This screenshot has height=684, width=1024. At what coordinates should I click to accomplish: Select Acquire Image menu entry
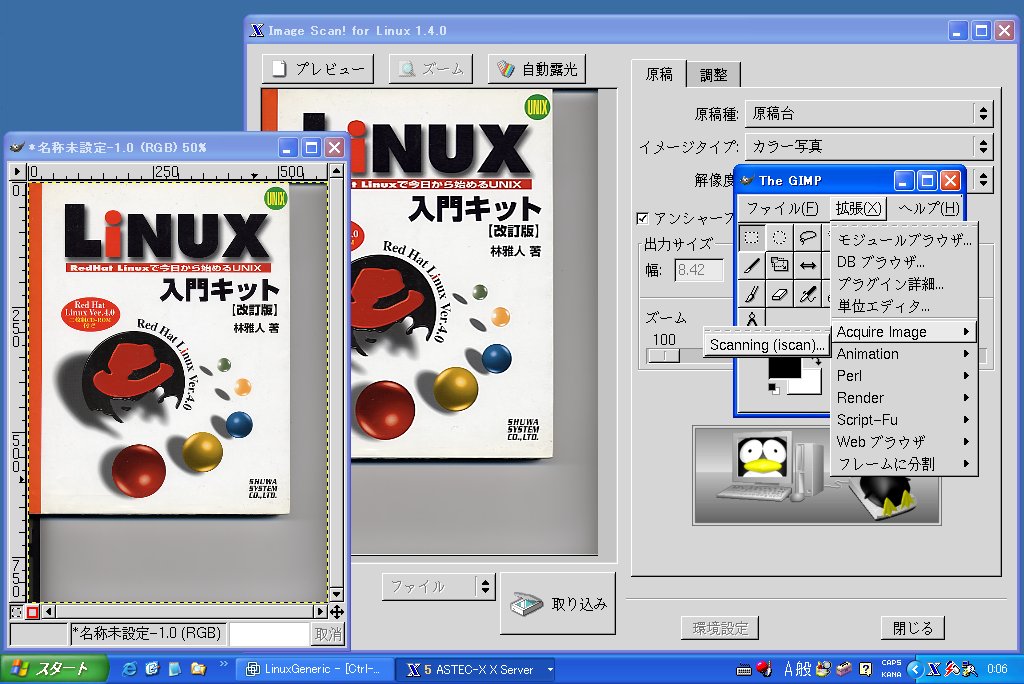coord(904,332)
